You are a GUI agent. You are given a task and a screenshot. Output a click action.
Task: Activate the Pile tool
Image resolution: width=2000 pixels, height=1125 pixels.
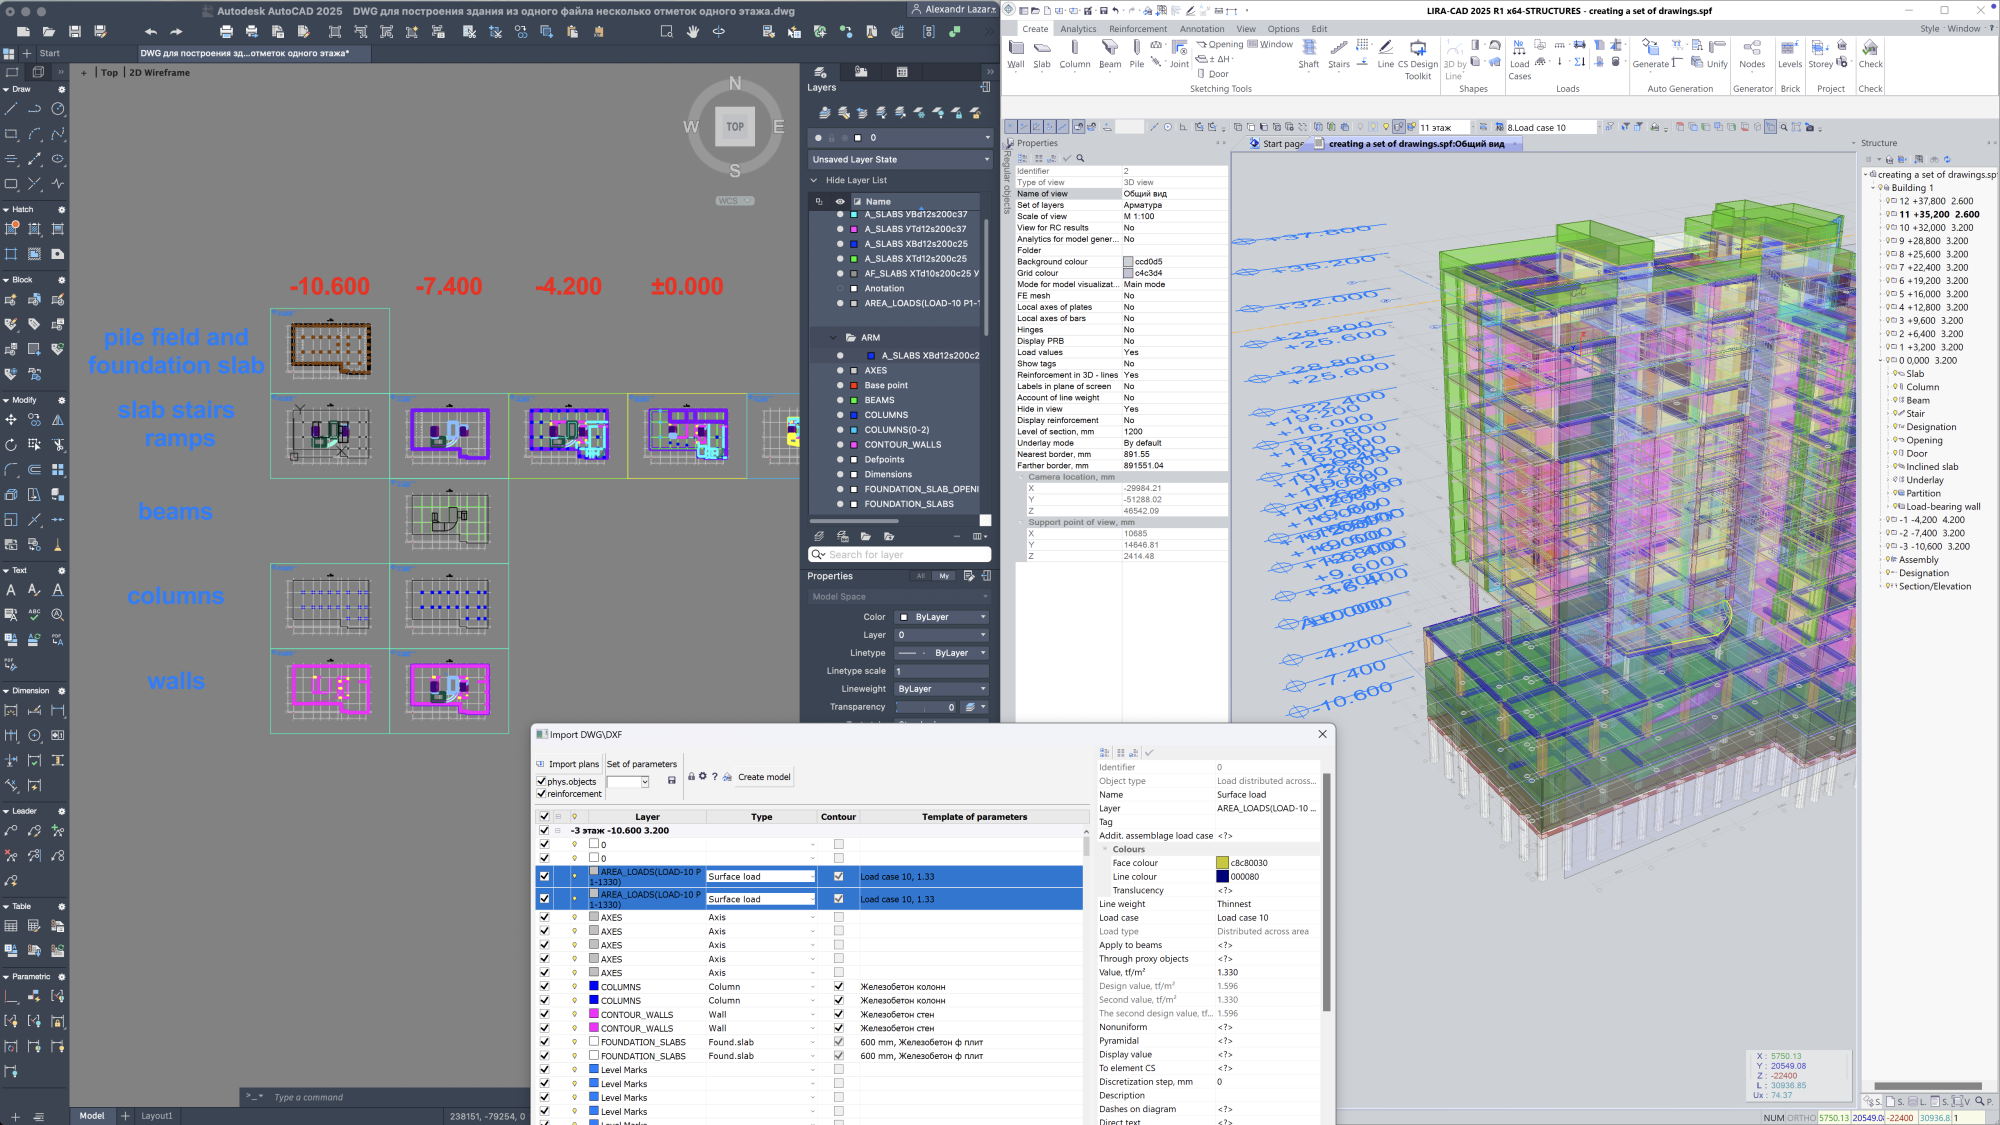click(1137, 55)
